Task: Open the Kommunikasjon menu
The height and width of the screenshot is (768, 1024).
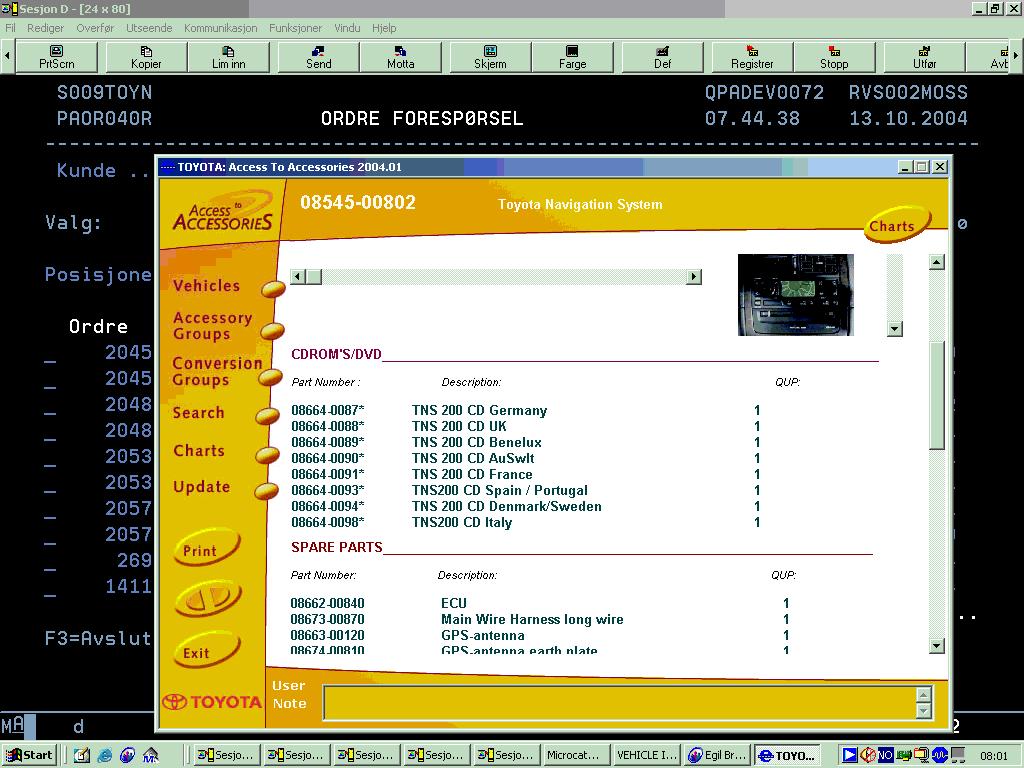Action: [x=220, y=28]
